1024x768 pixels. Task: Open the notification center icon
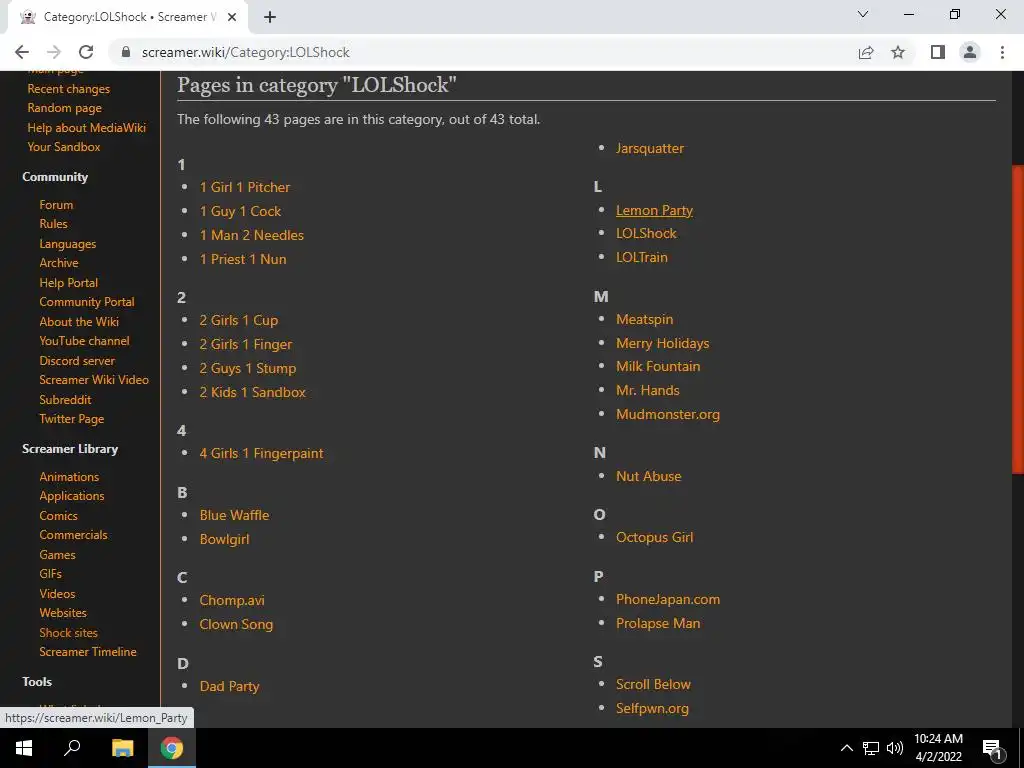991,748
